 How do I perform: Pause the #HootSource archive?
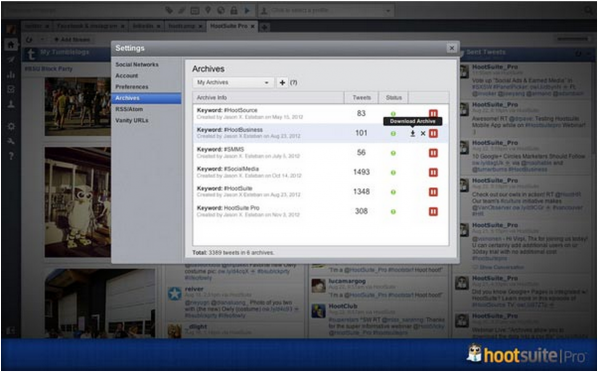[x=433, y=114]
